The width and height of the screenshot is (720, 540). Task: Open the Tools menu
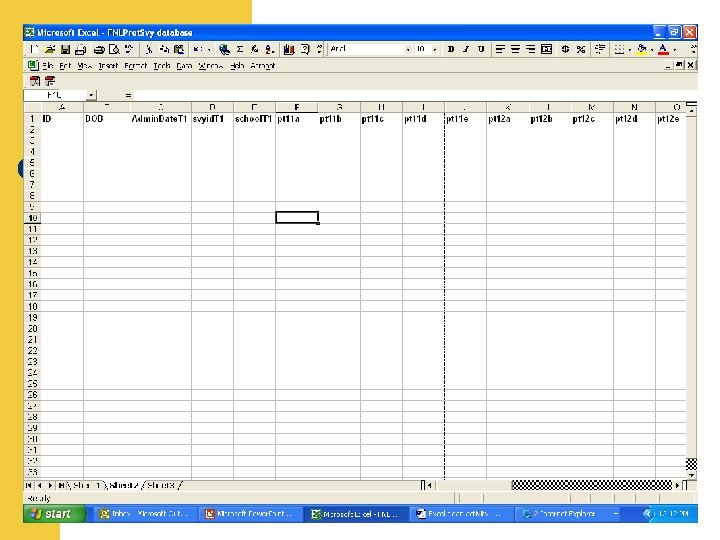tap(162, 66)
